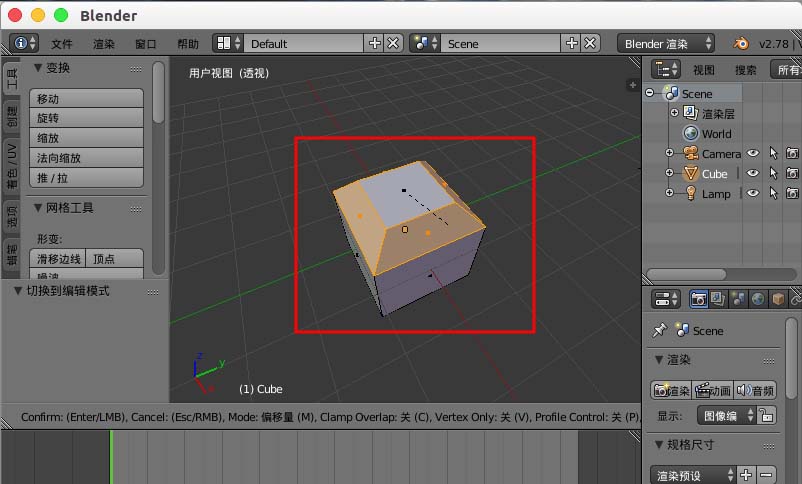Expand the Lamp tree item
The width and height of the screenshot is (802, 484).
pos(669,192)
